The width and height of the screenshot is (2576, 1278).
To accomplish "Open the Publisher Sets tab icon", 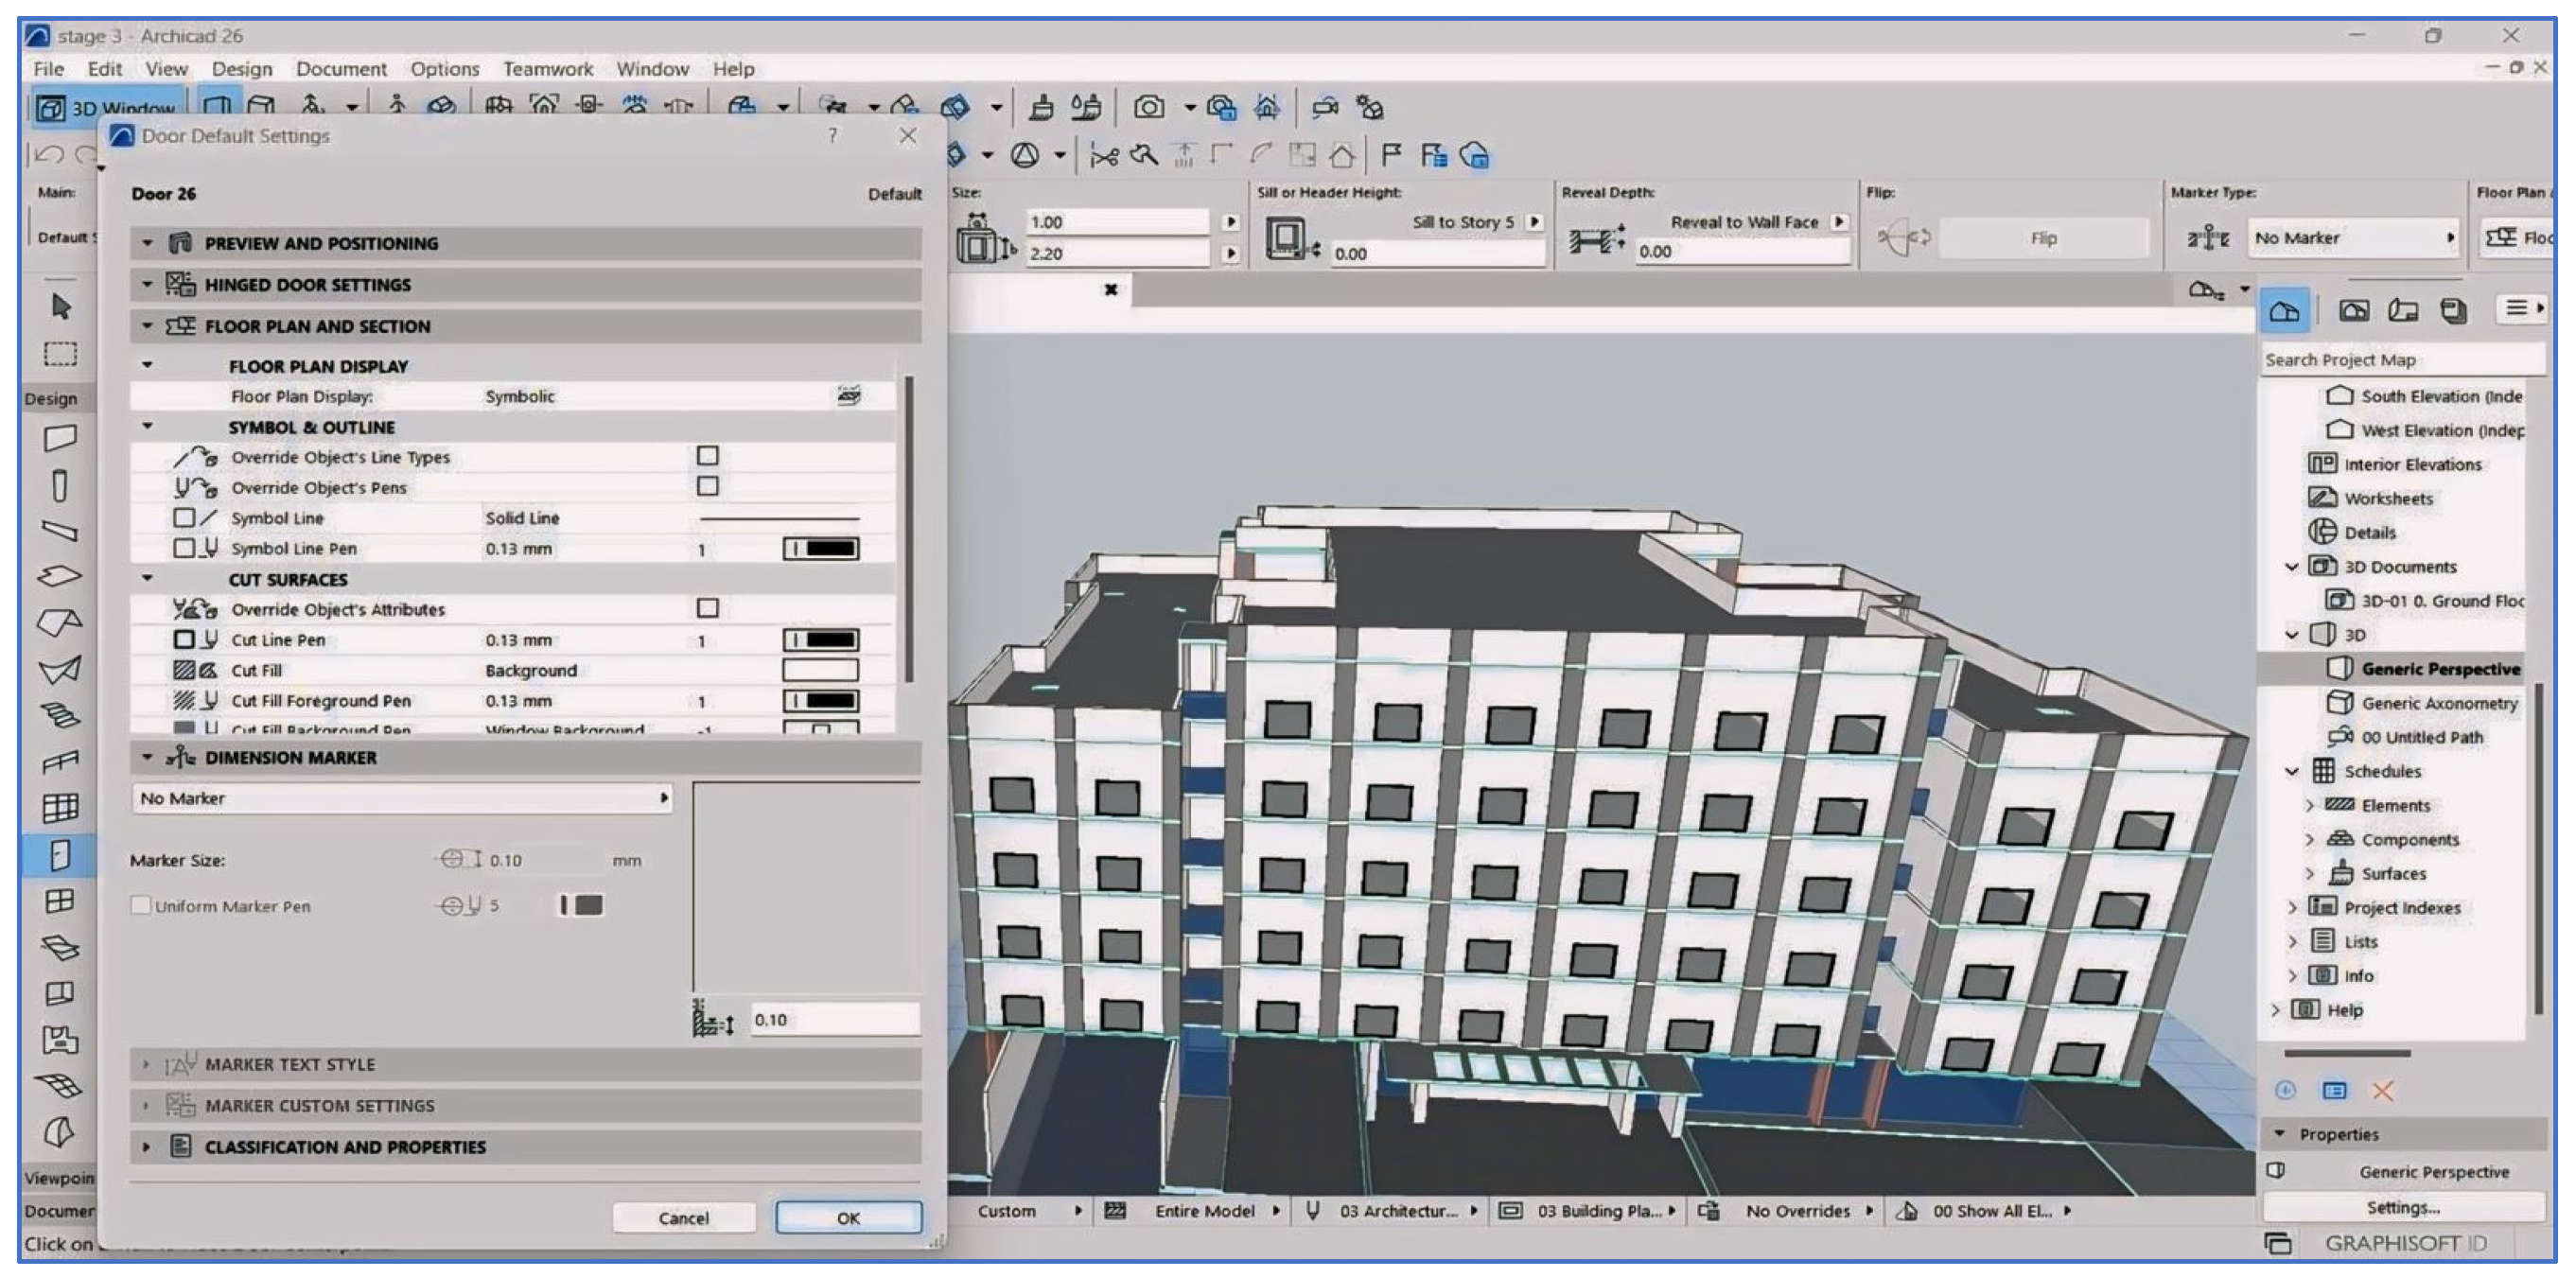I will [x=2453, y=311].
